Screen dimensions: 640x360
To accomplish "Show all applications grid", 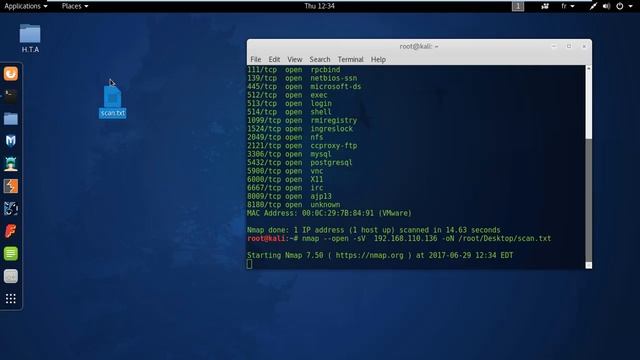I will coord(11,299).
